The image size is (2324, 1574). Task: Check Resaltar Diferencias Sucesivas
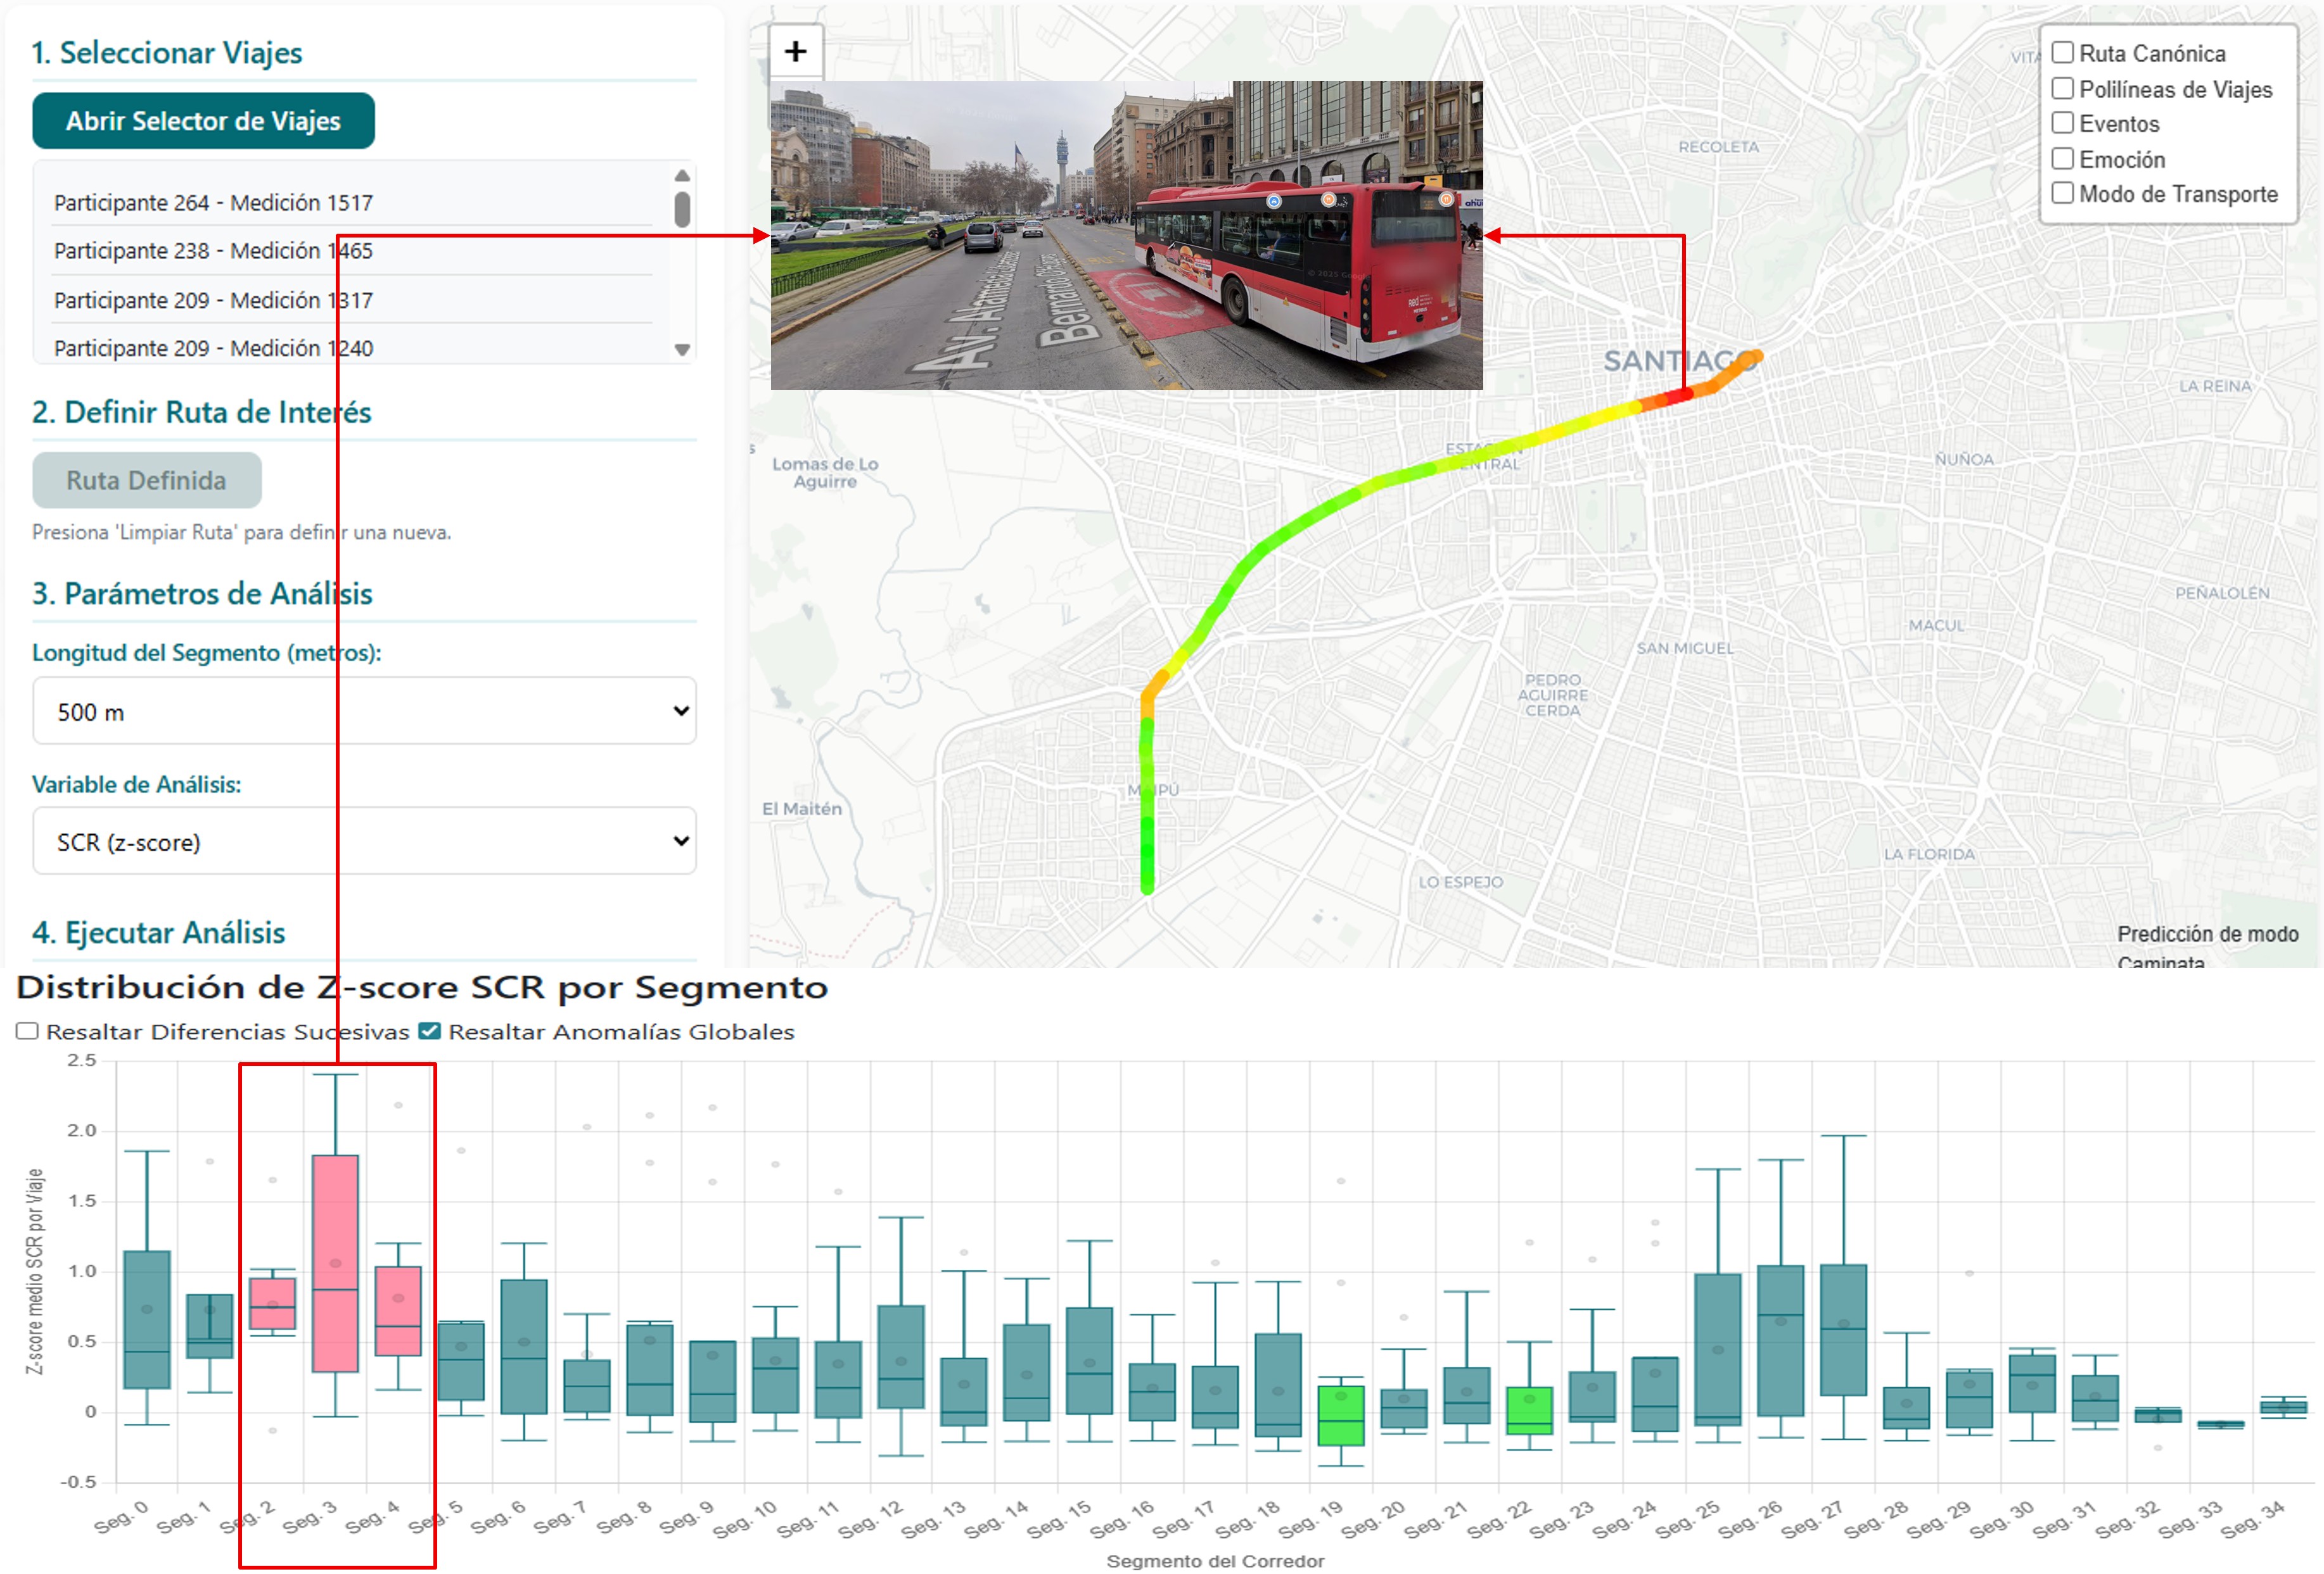[x=27, y=1031]
